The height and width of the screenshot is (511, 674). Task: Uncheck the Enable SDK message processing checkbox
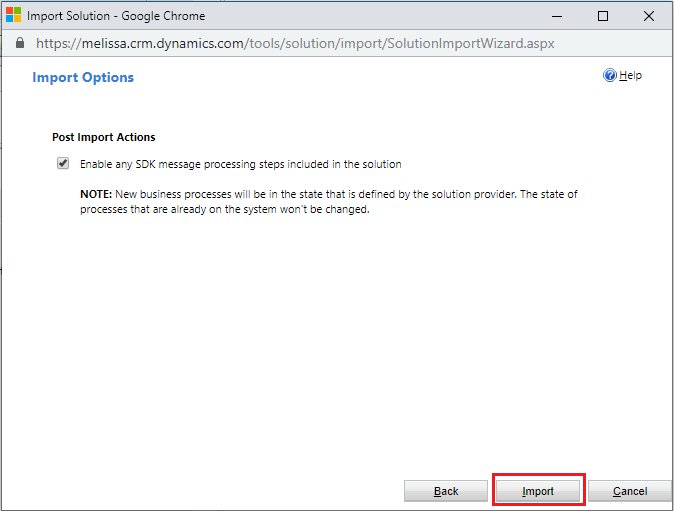pyautogui.click(x=63, y=163)
